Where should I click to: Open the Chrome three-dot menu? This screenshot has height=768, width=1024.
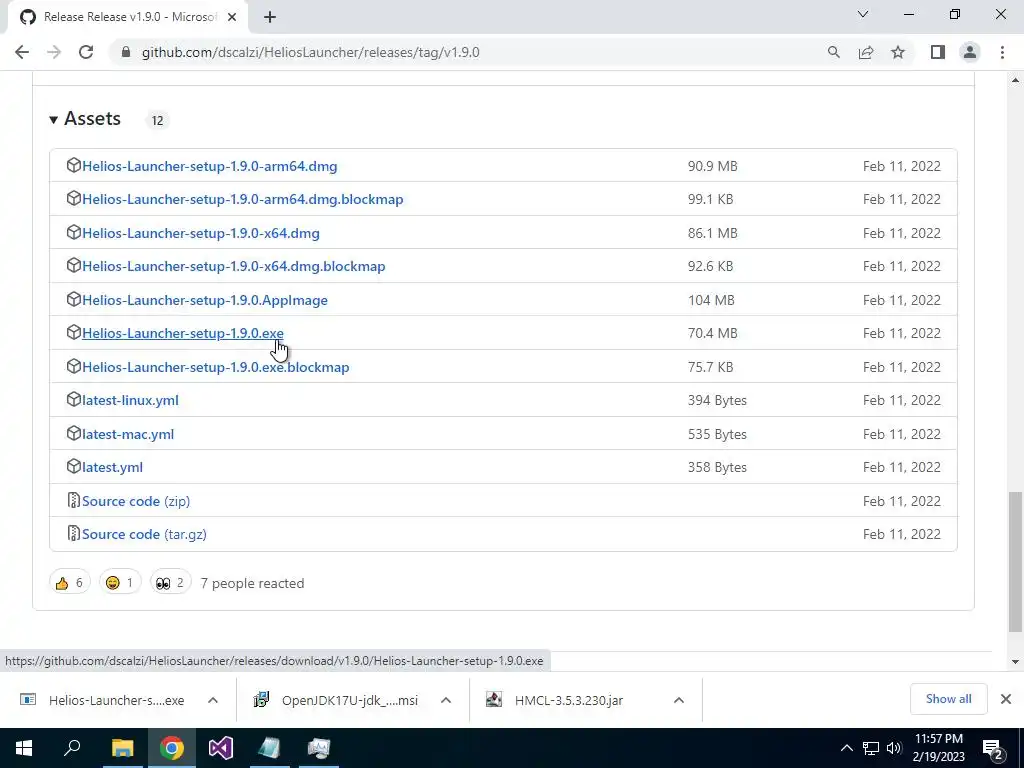pyautogui.click(x=1002, y=52)
